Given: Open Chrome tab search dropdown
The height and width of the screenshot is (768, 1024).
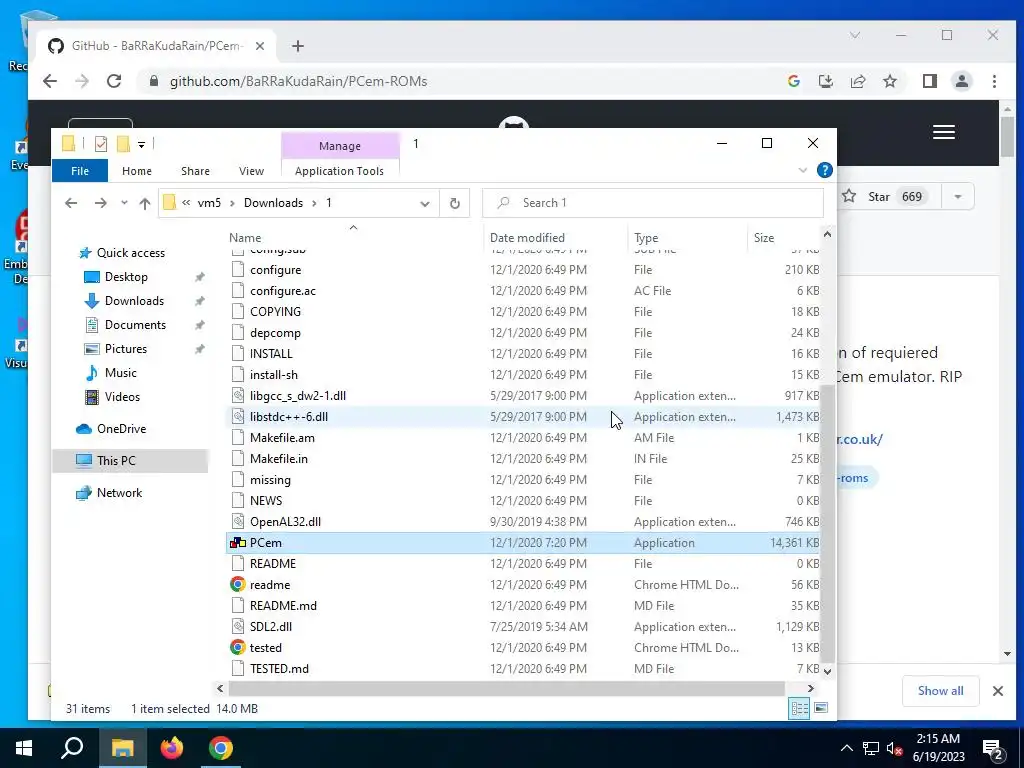Looking at the screenshot, I should [x=855, y=35].
